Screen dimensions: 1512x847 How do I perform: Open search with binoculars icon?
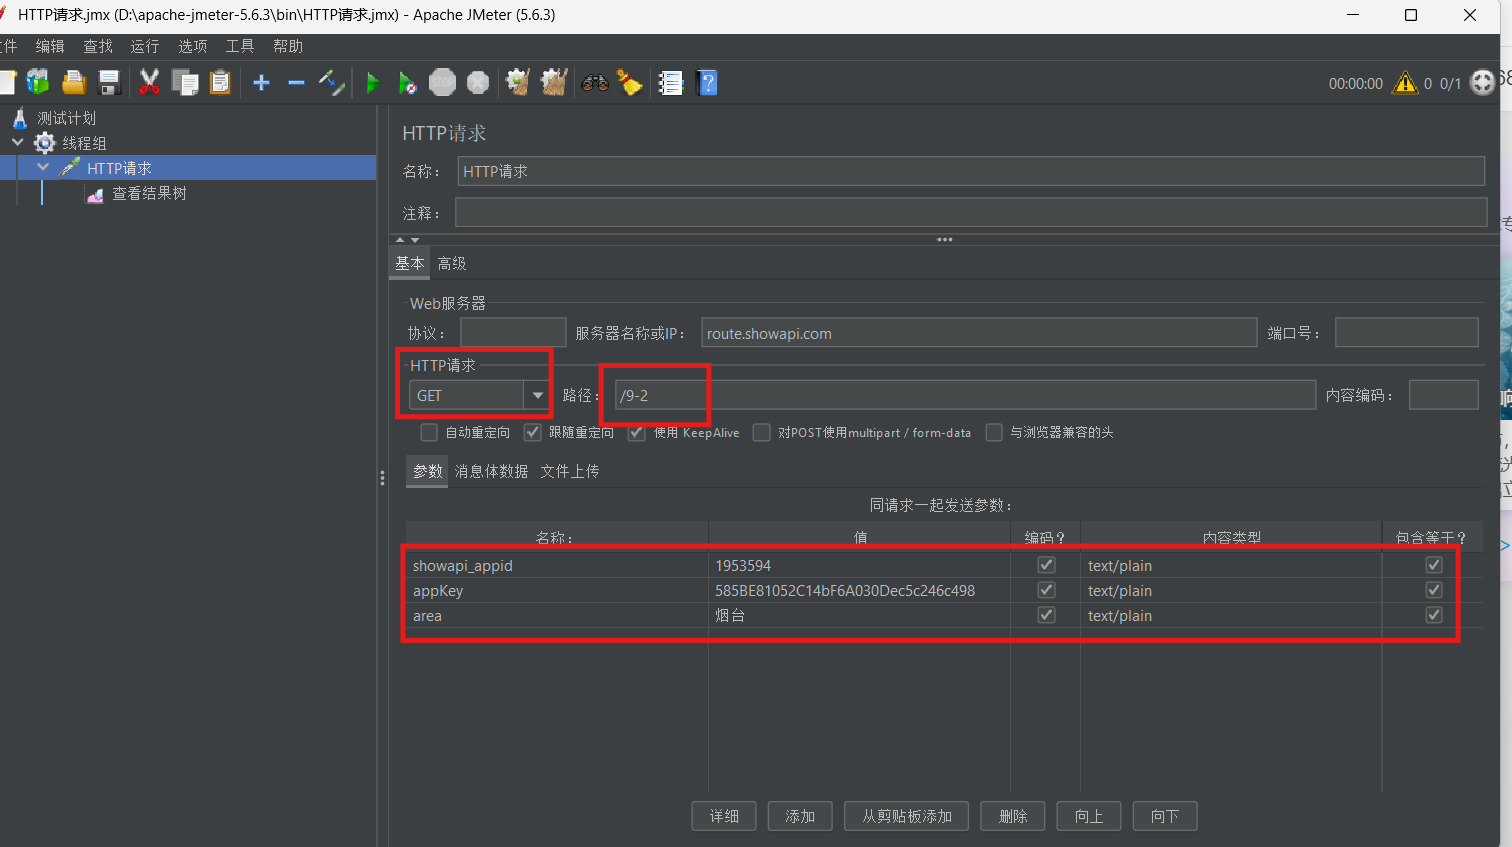(595, 83)
